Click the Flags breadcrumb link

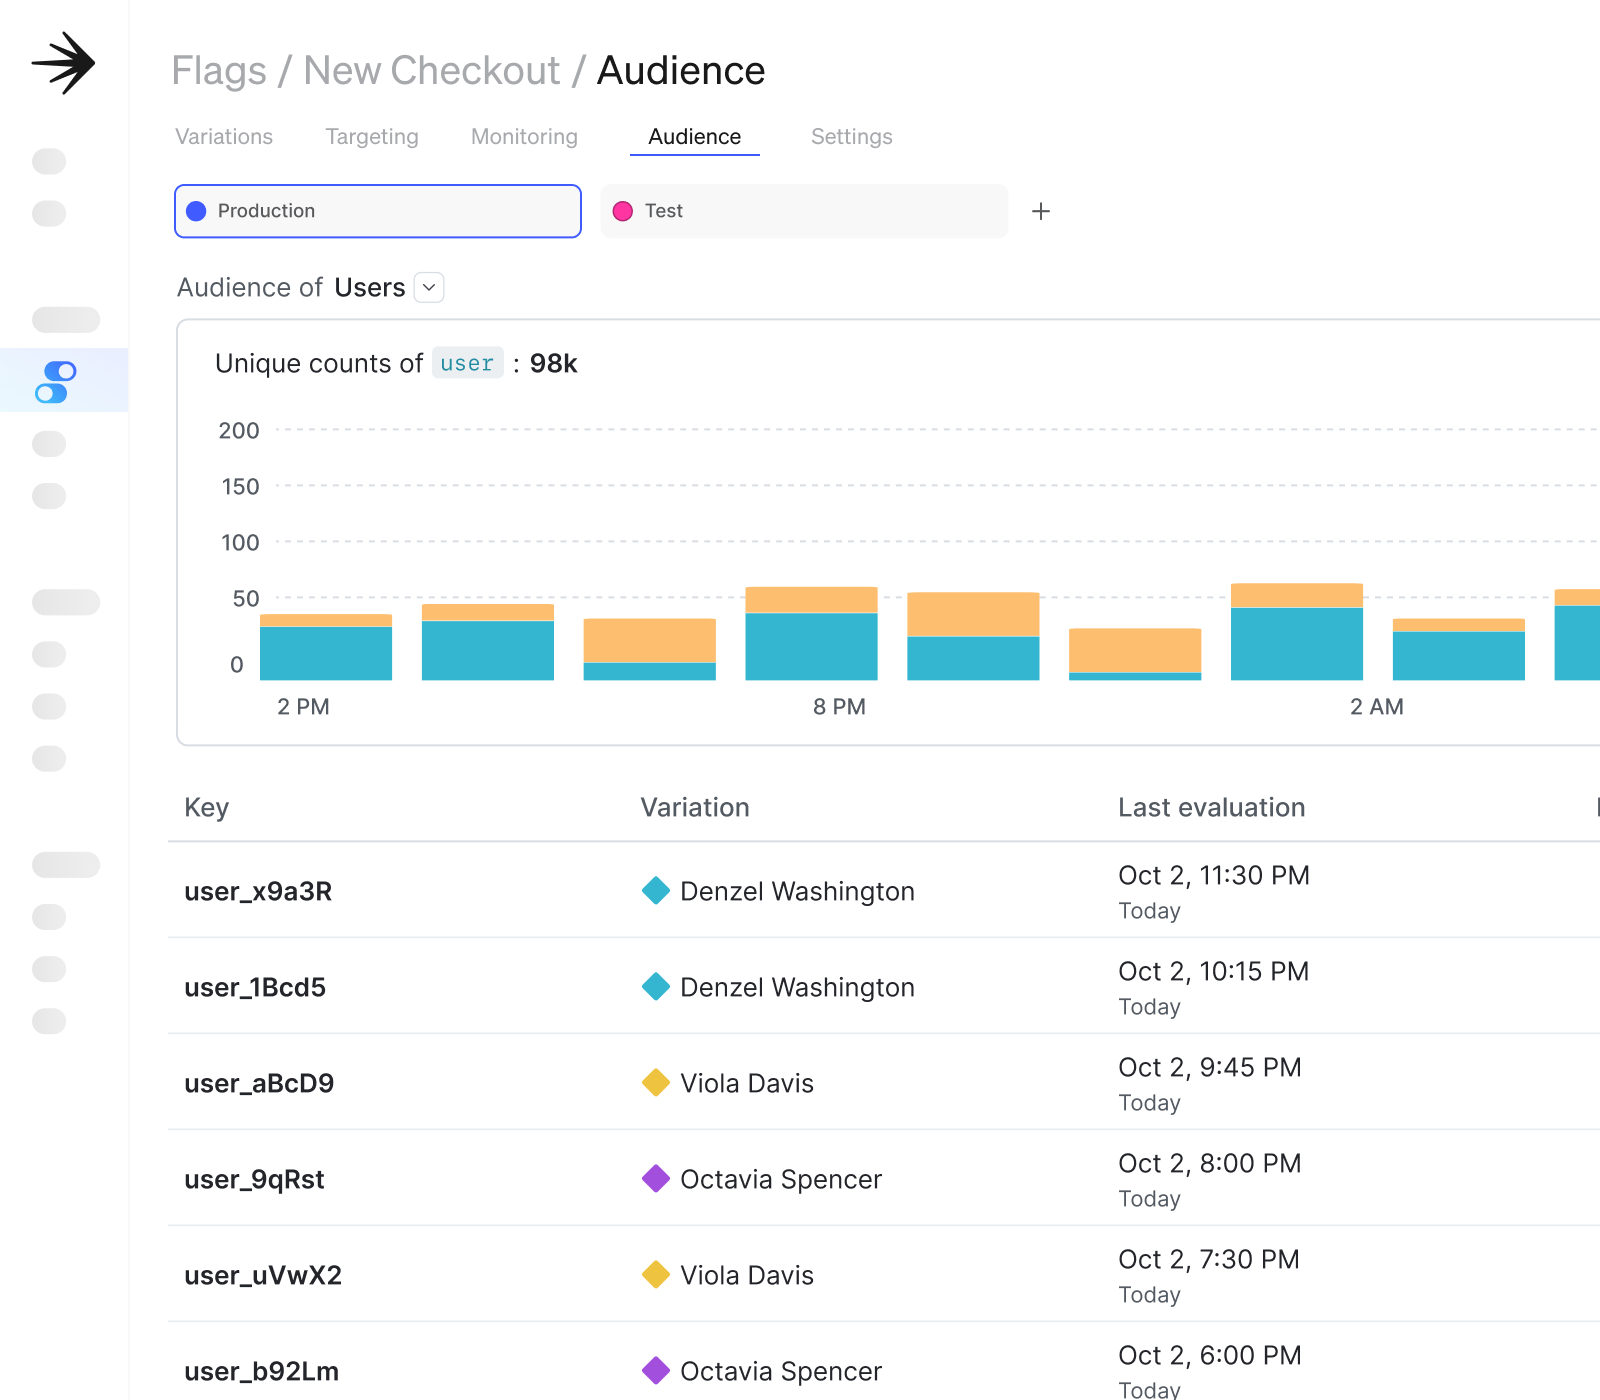219,71
